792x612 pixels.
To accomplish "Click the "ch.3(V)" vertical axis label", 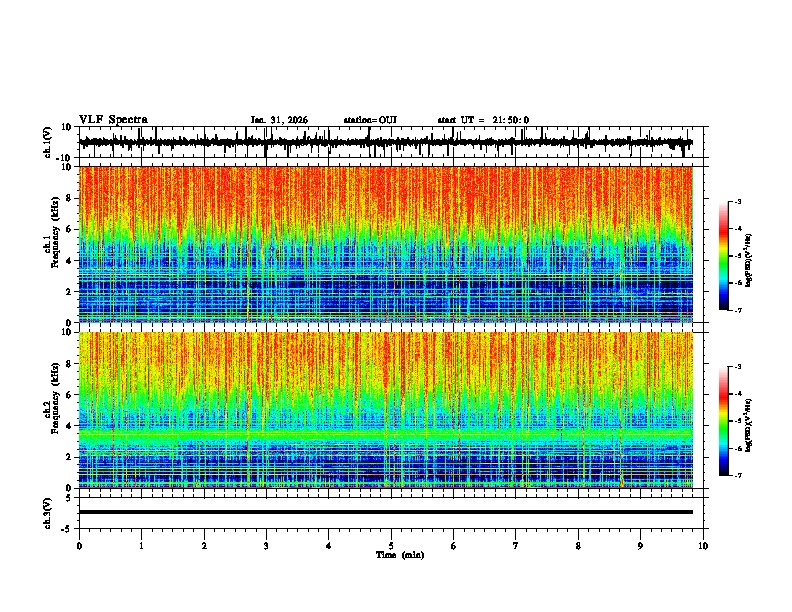I will tap(48, 513).
